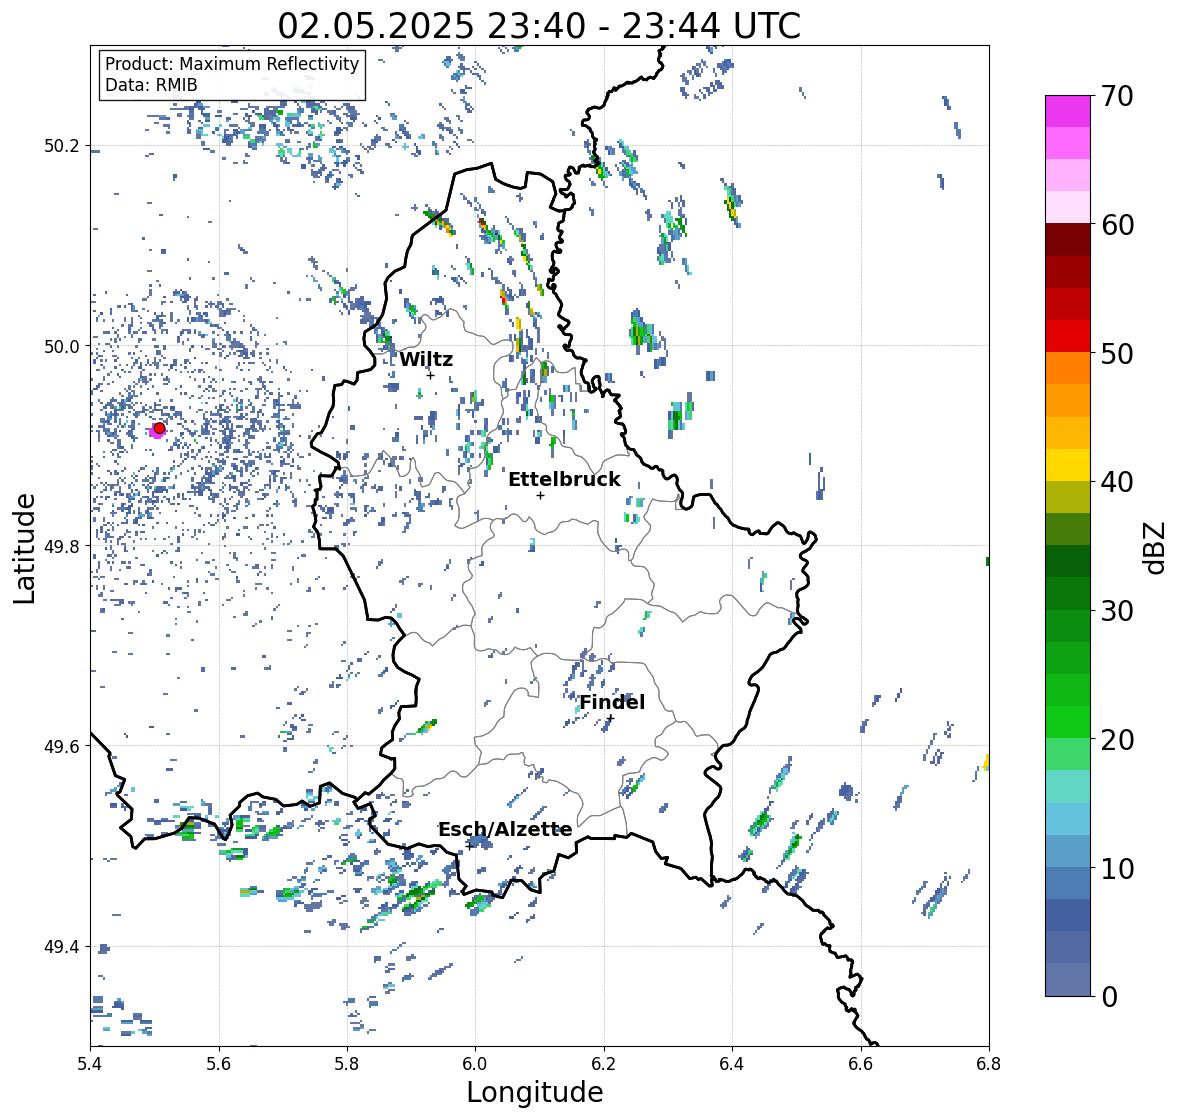Viewport: 1179px width, 1117px height.
Task: Select the Wiltz station label
Action: (426, 359)
